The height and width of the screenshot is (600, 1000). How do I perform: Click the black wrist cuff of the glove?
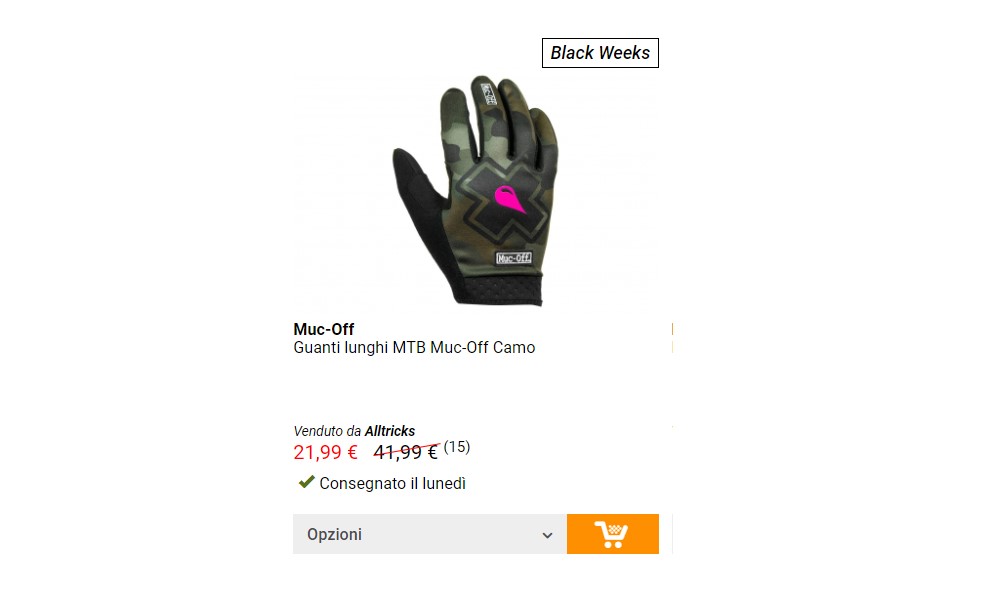click(x=498, y=288)
